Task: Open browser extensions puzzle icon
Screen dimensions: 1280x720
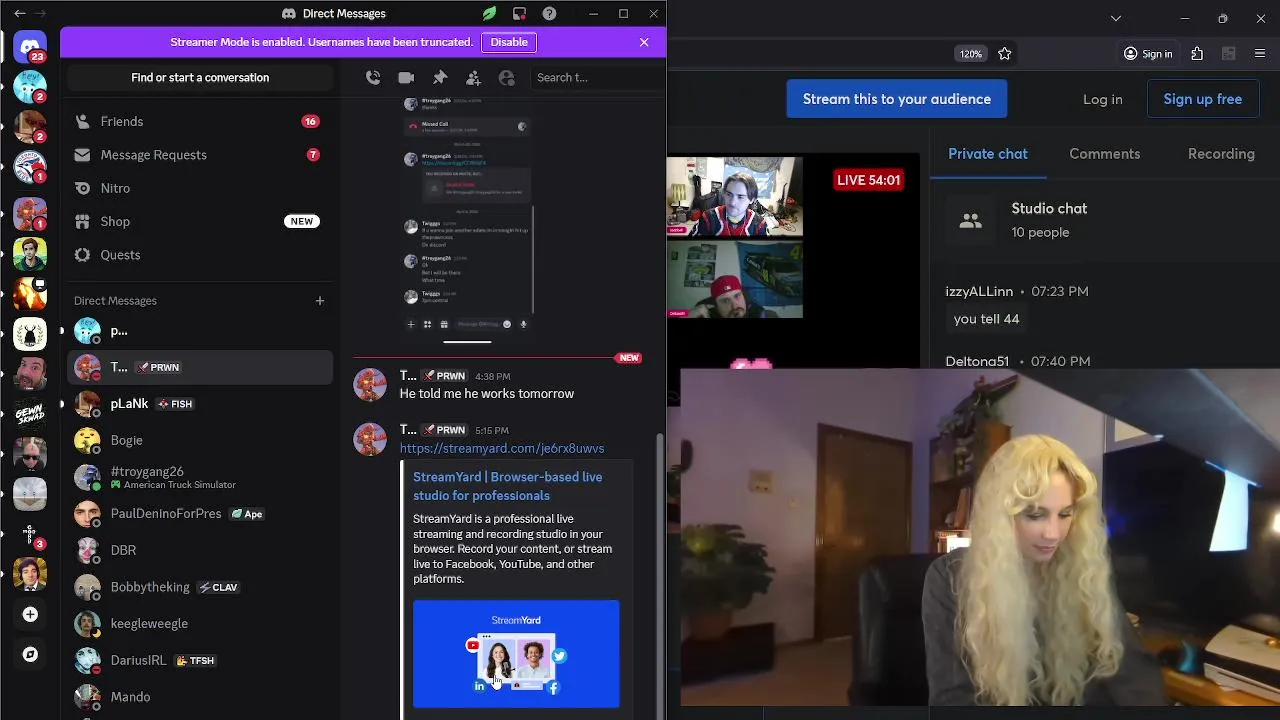Action: click(x=1197, y=54)
